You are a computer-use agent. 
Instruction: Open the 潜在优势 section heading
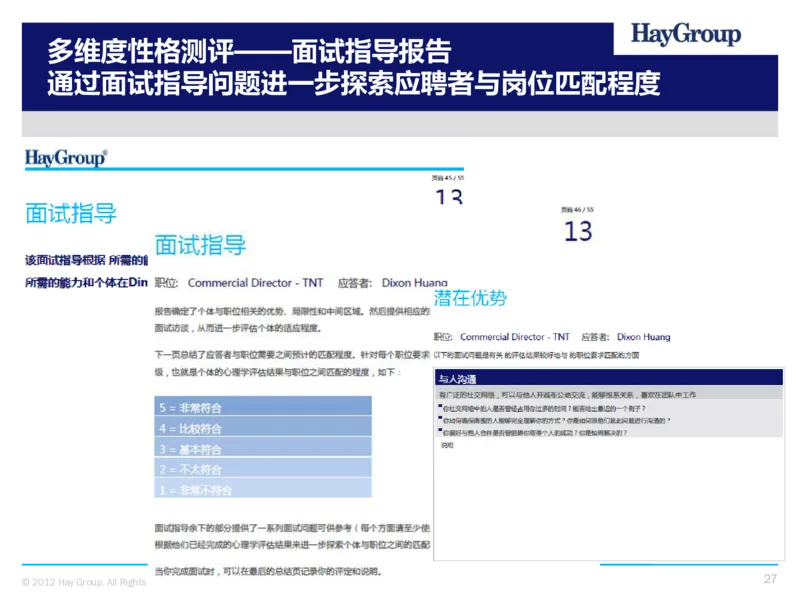click(x=472, y=296)
